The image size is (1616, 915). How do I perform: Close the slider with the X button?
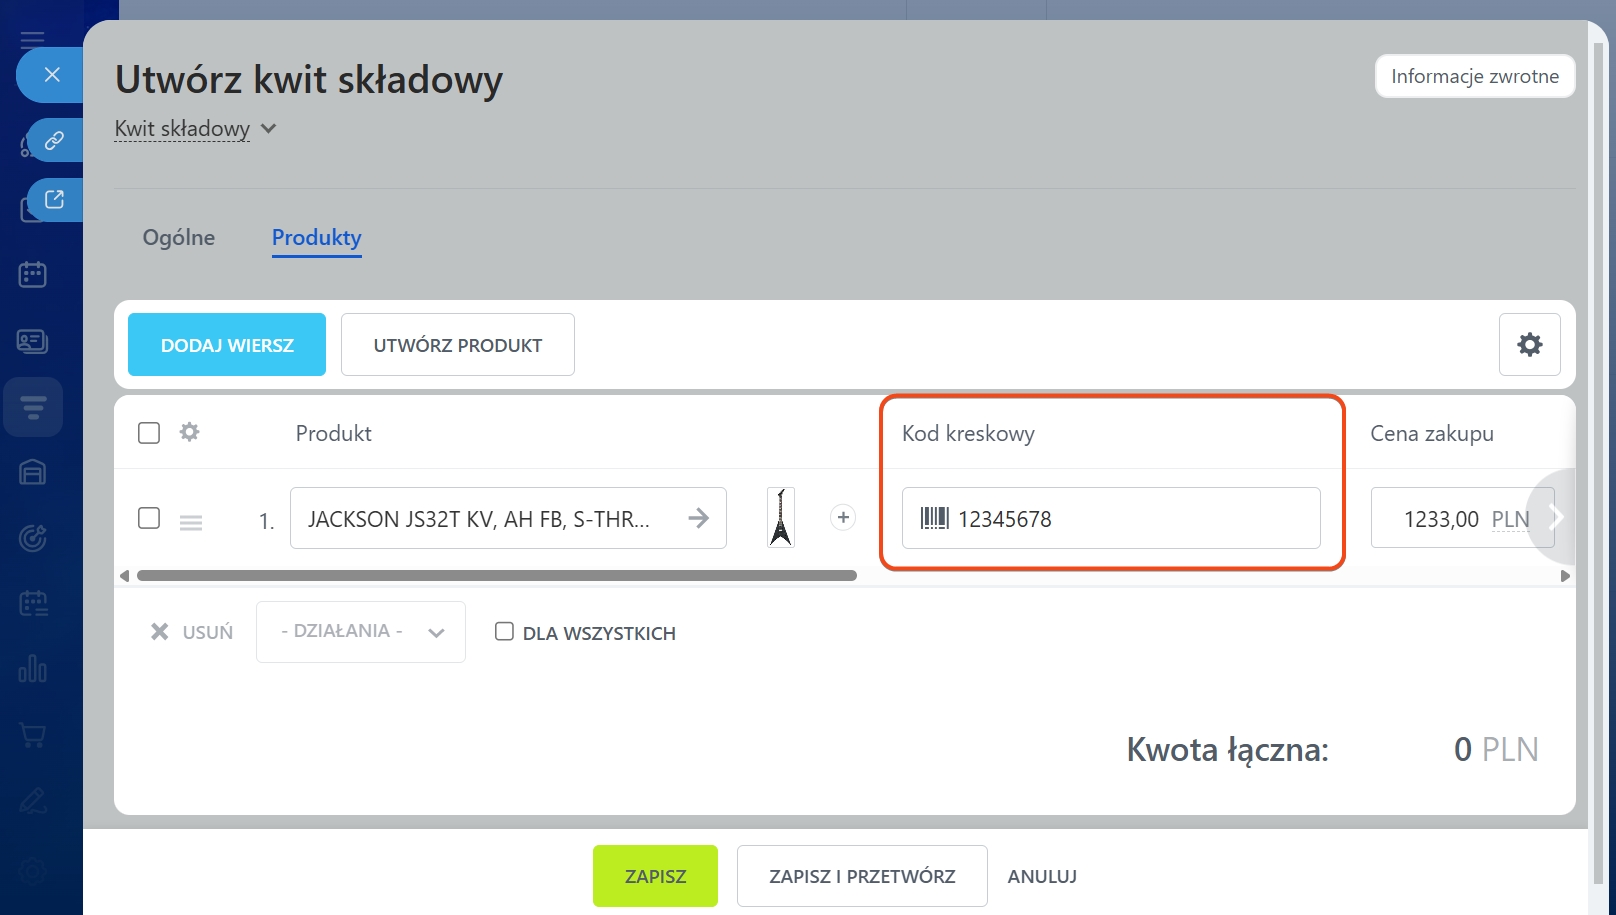(53, 75)
